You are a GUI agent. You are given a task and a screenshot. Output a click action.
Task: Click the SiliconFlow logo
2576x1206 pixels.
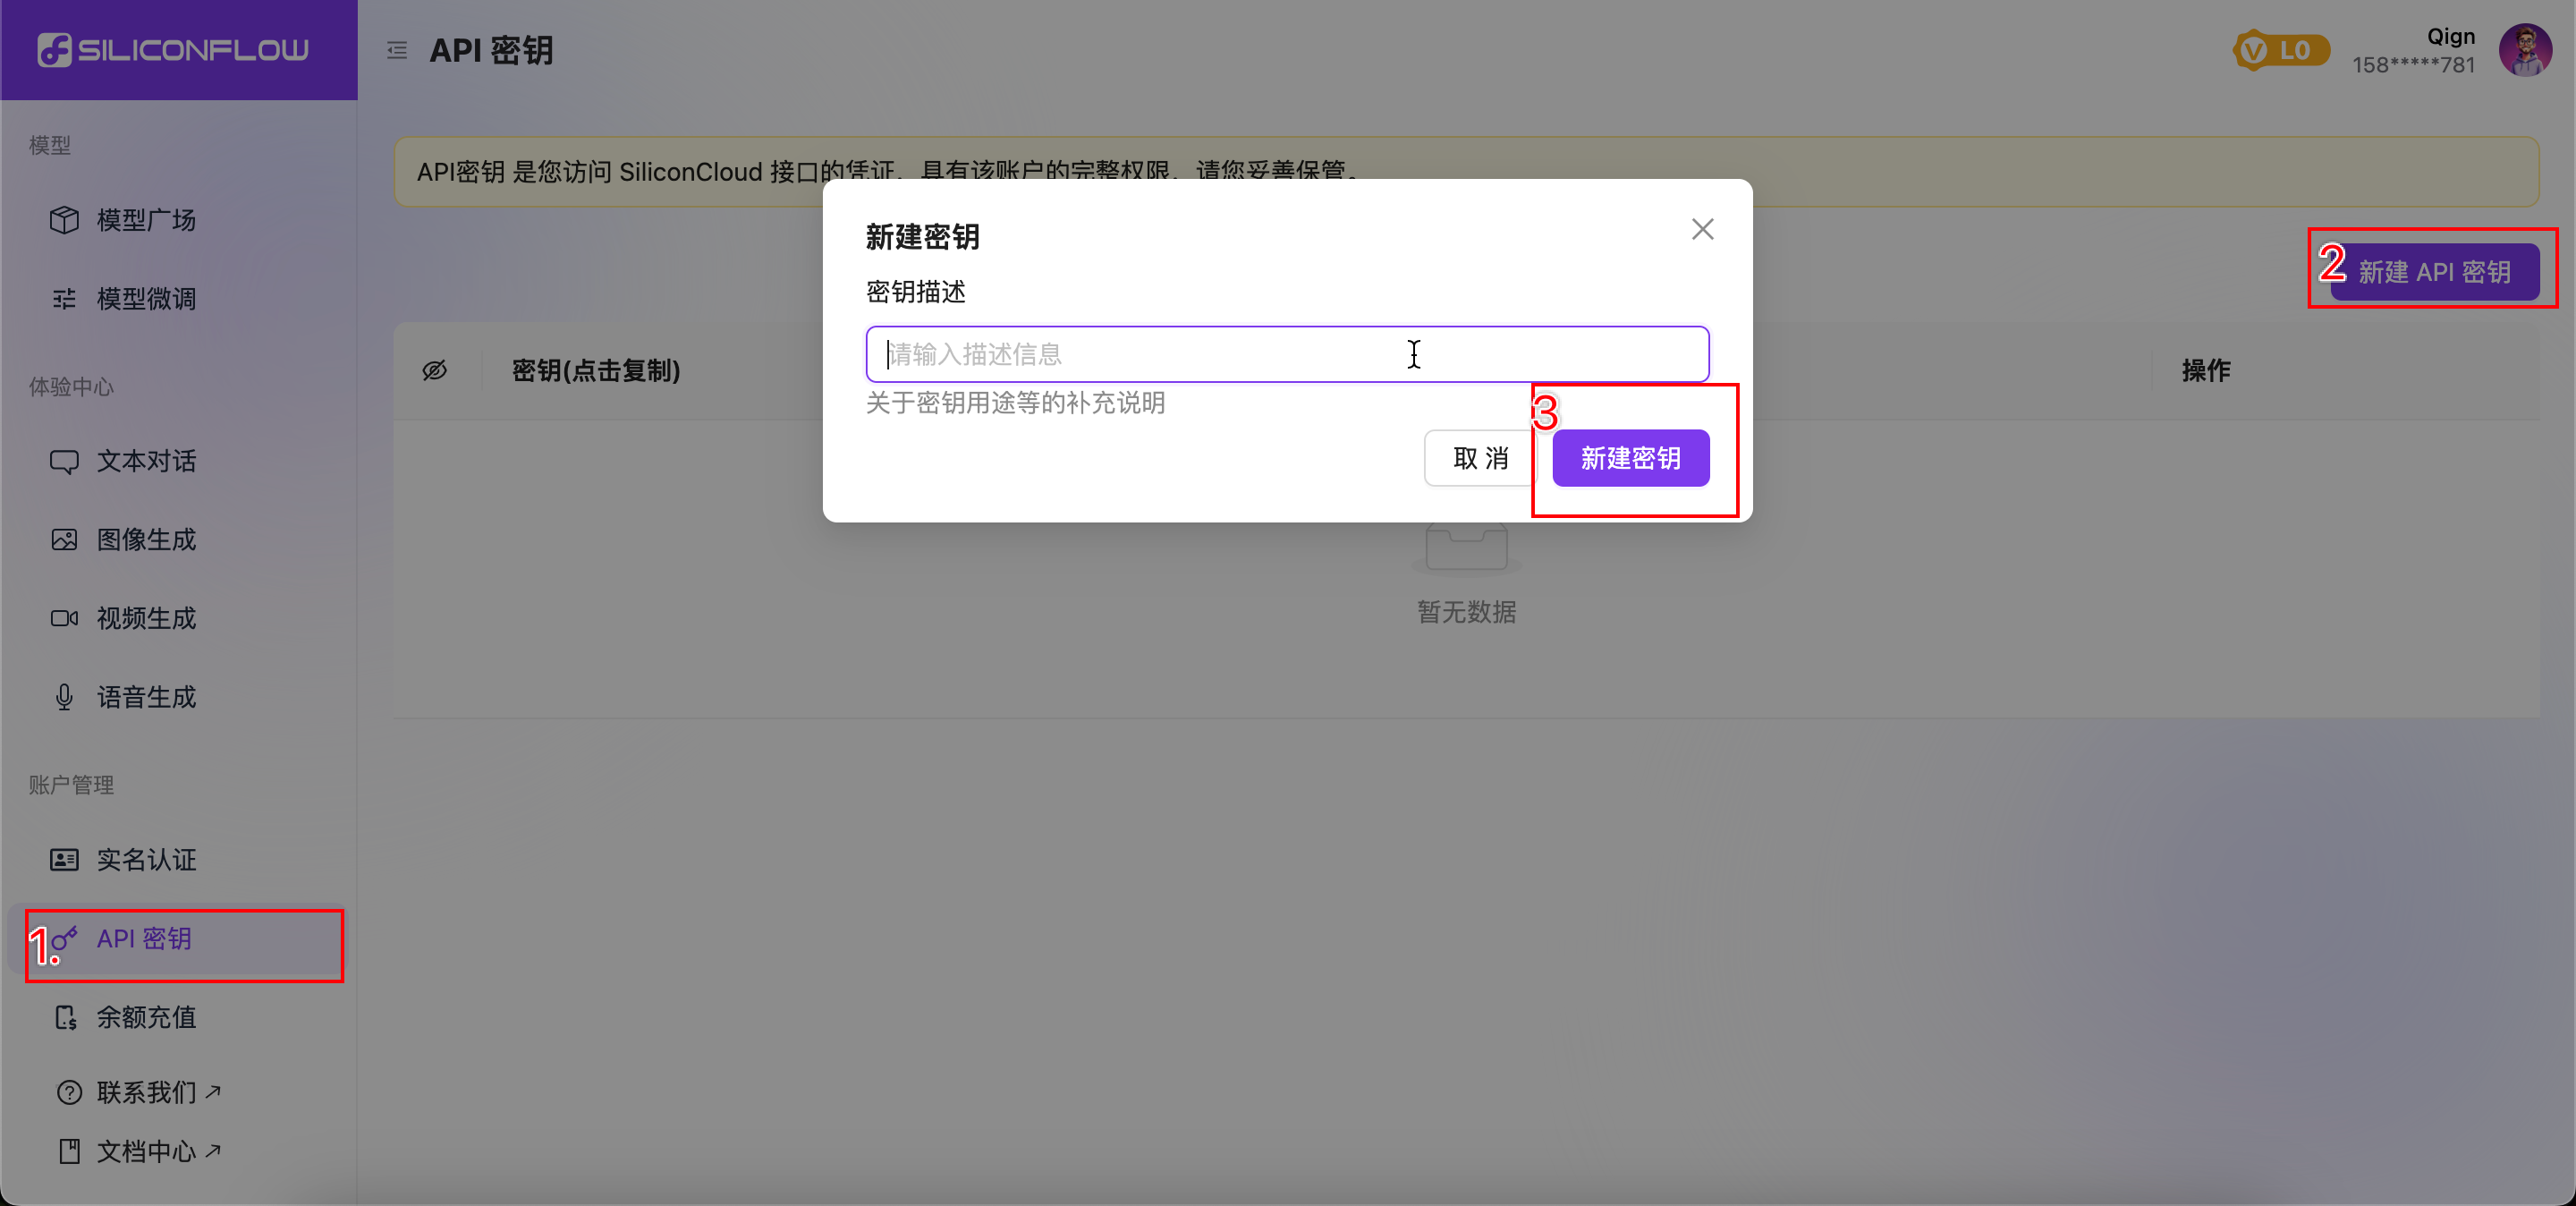coord(174,49)
